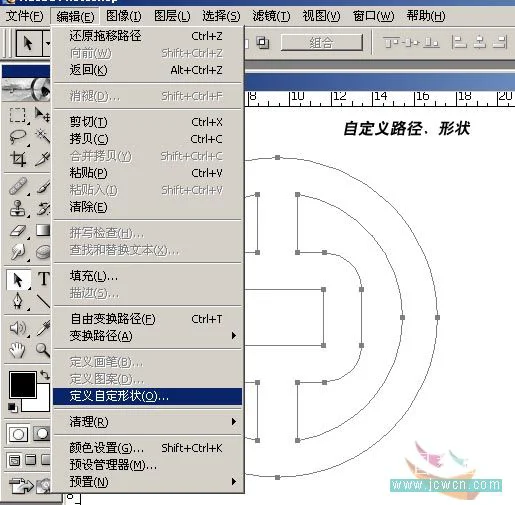Choose 颜色设置(G)... entry

pyautogui.click(x=147, y=448)
